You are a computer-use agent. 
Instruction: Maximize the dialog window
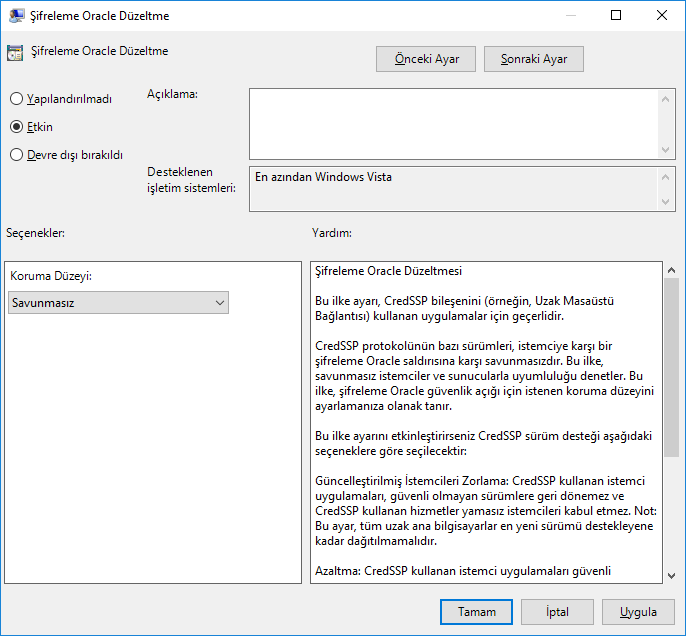616,15
